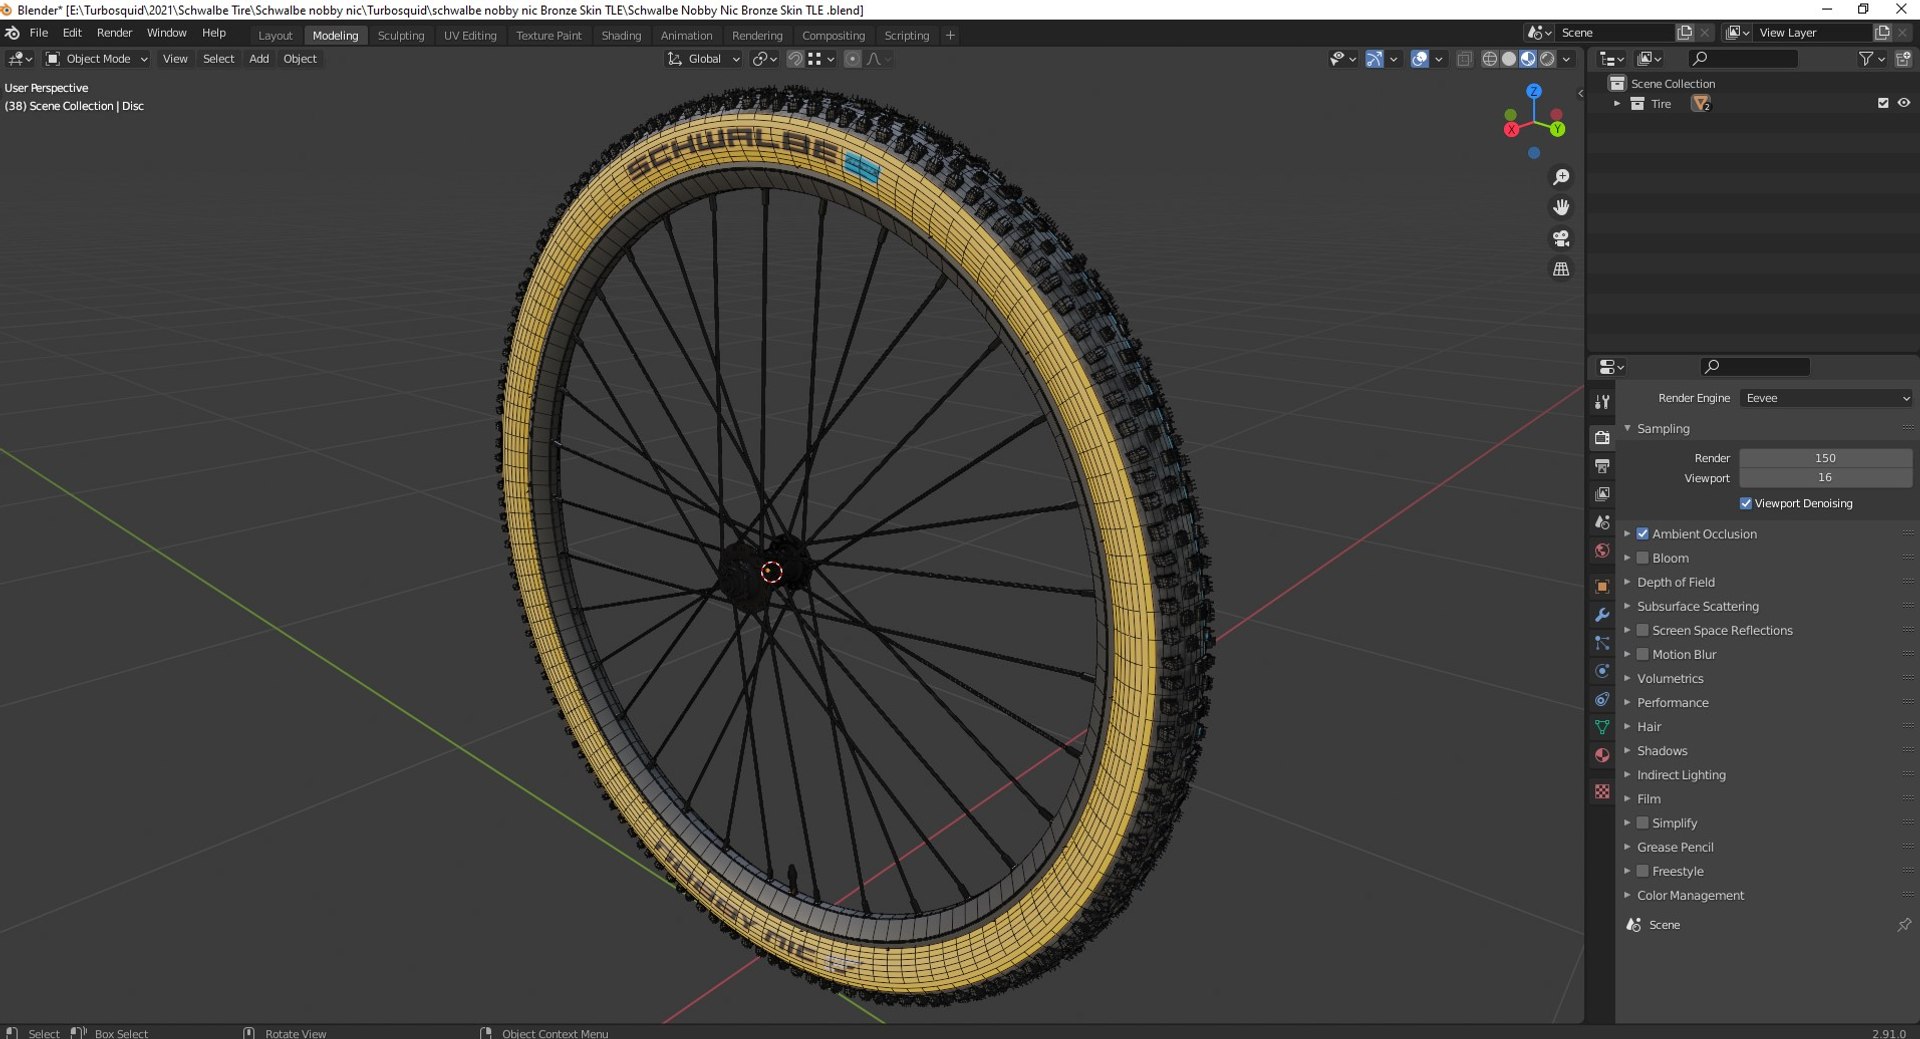Toggle X-ray mode in the viewport header

pos(1464,59)
